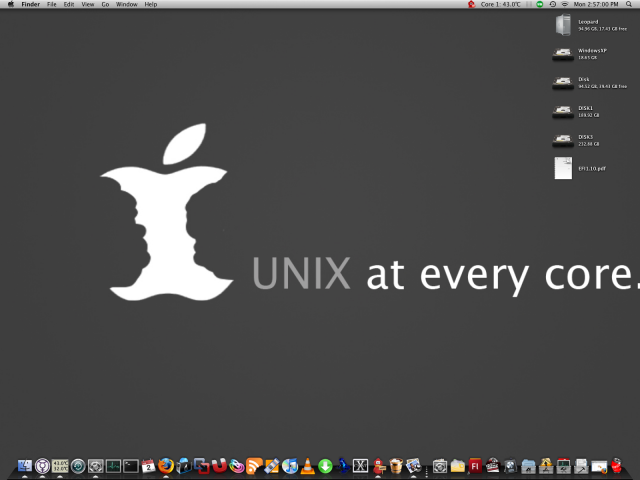This screenshot has height=480, width=640.
Task: Open the Go menu
Action: (x=105, y=4)
